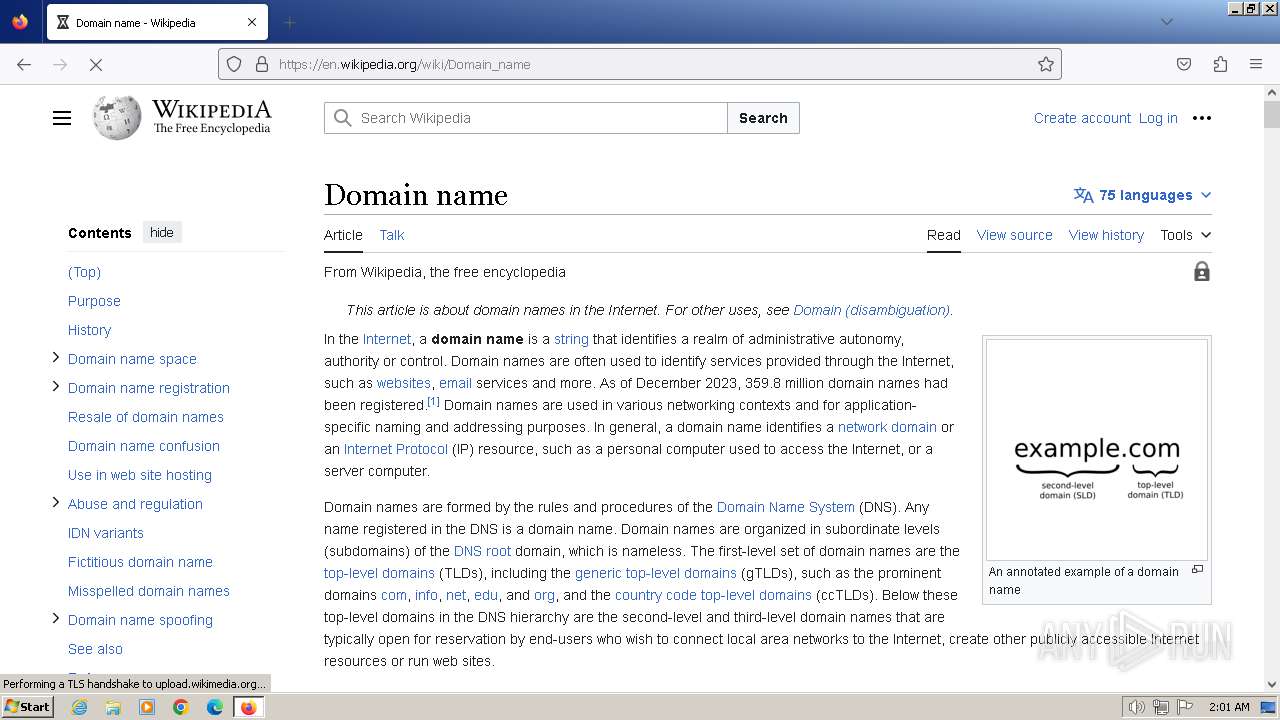Select the Read tab
The image size is (1280, 720).
[x=944, y=235]
